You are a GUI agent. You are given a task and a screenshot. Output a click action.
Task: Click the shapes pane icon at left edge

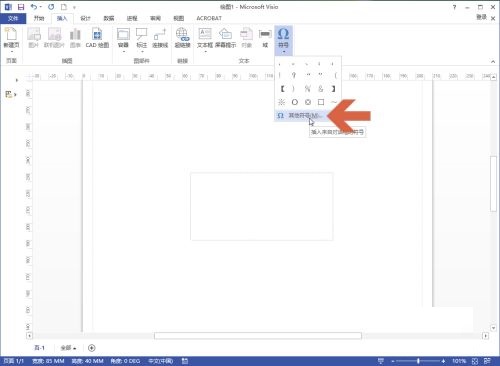(9, 94)
